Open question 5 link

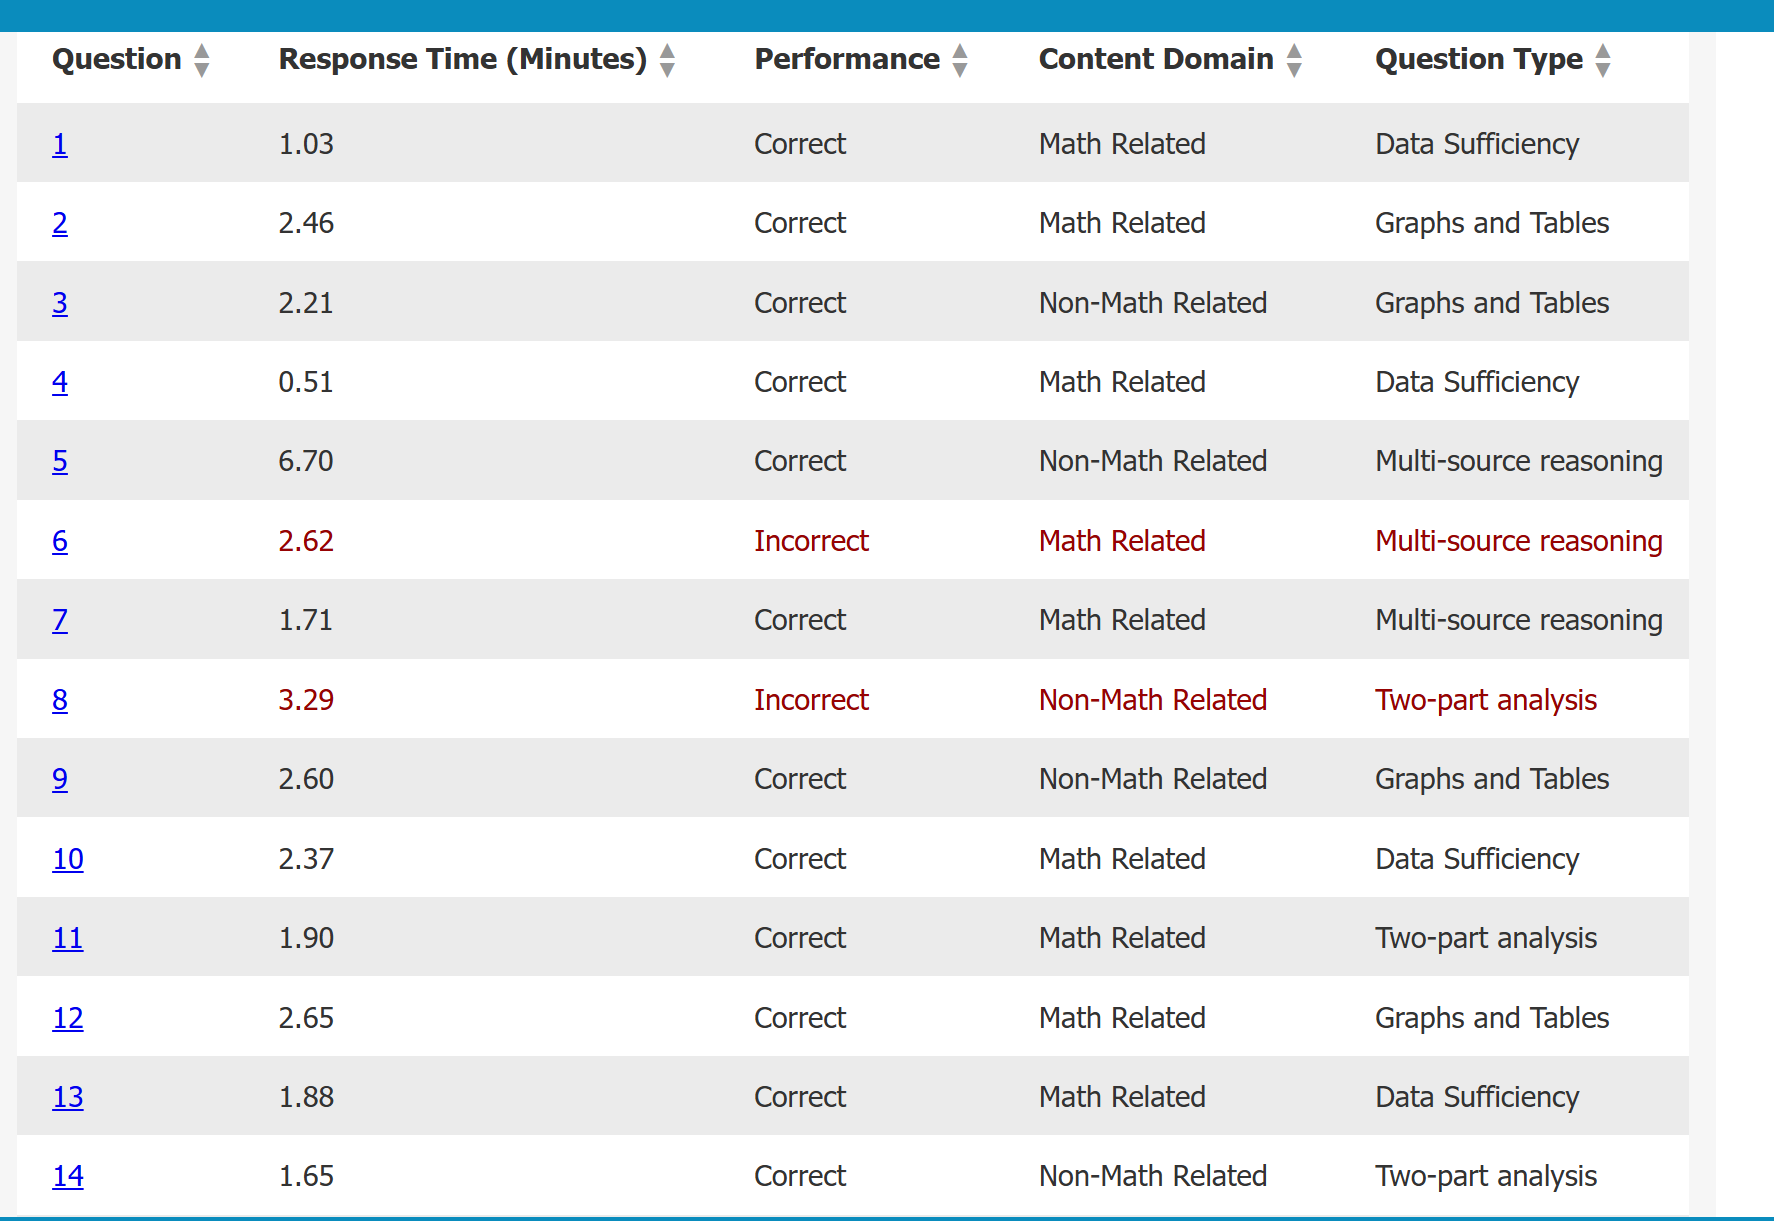[60, 461]
